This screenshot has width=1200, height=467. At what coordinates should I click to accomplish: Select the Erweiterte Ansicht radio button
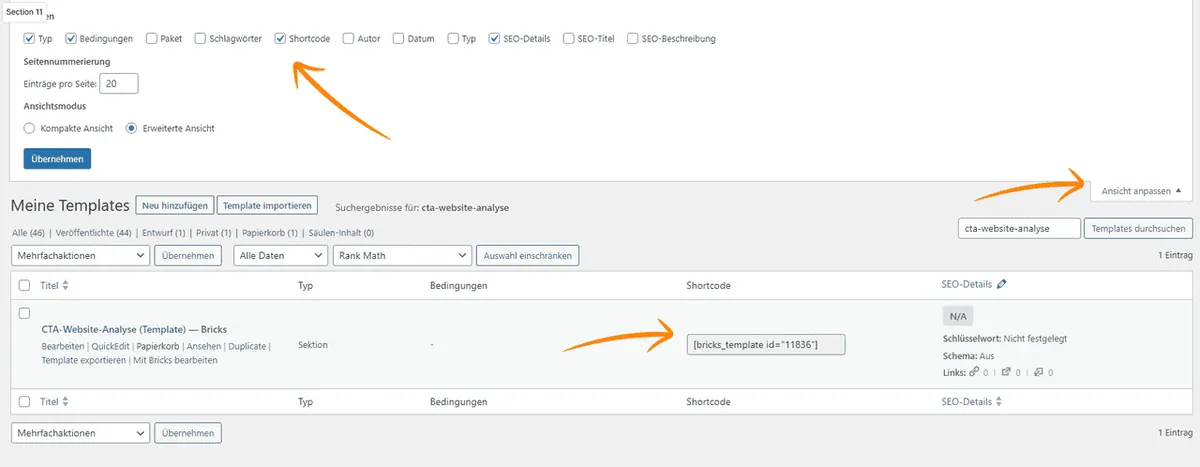click(x=131, y=128)
